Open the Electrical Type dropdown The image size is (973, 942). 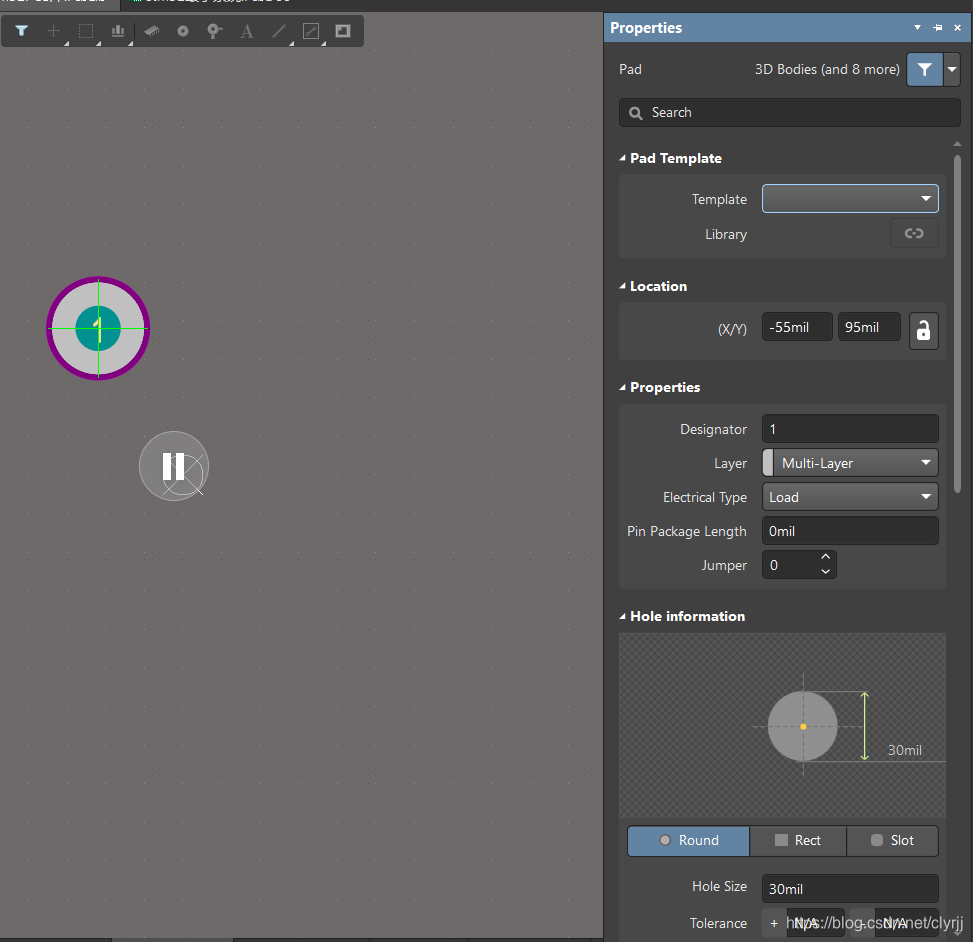point(850,497)
